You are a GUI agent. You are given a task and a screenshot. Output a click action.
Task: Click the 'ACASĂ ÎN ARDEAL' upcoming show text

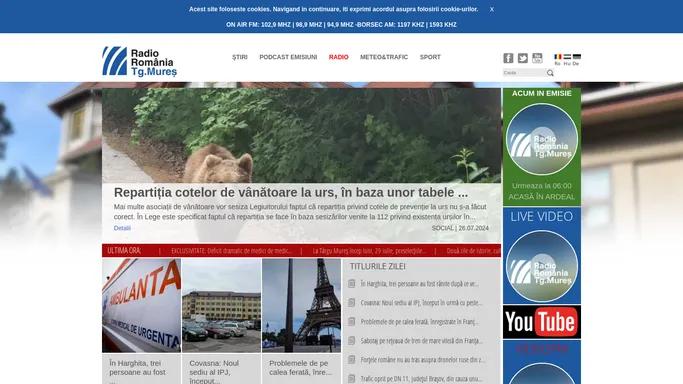541,197
